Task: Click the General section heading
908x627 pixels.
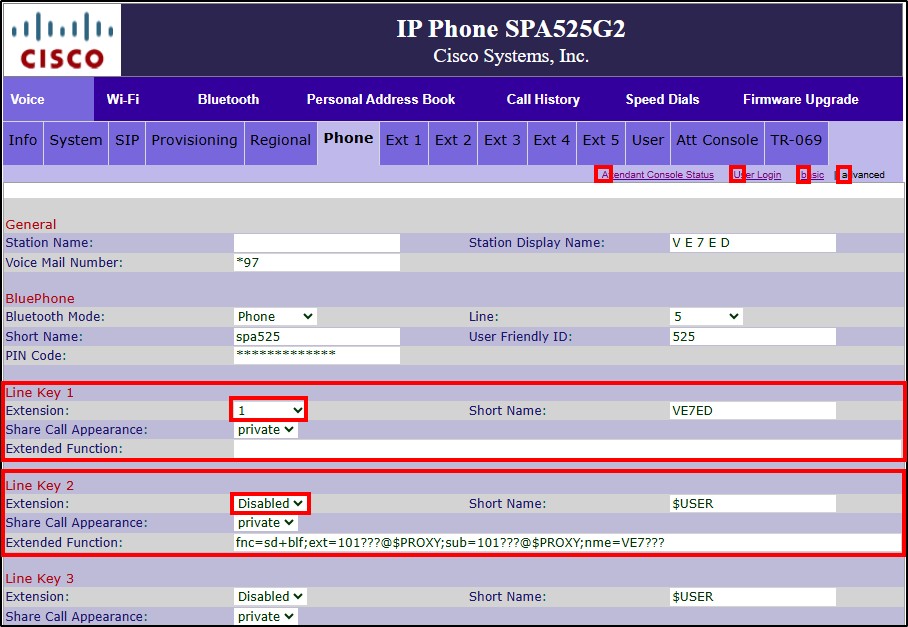Action: 31,225
